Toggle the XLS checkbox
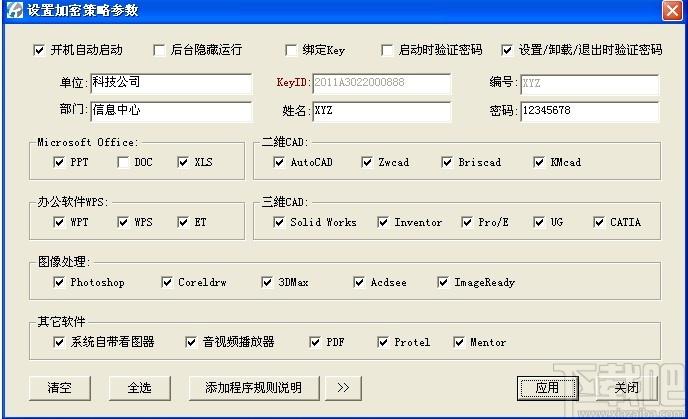Image resolution: width=688 pixels, height=419 pixels. pos(183,162)
